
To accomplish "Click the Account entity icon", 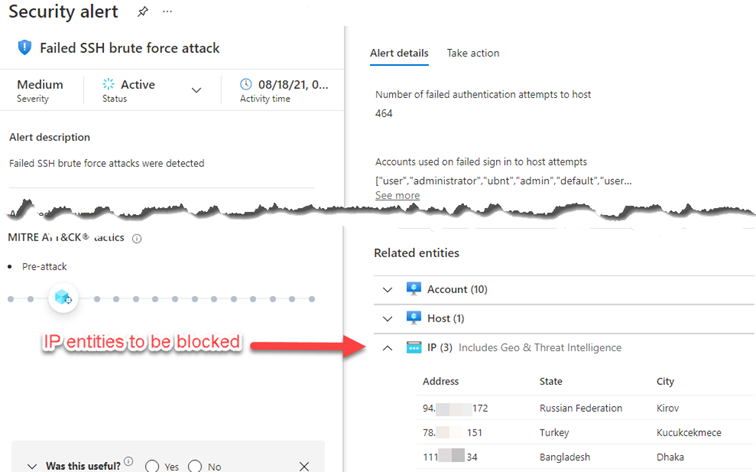I will (x=414, y=289).
